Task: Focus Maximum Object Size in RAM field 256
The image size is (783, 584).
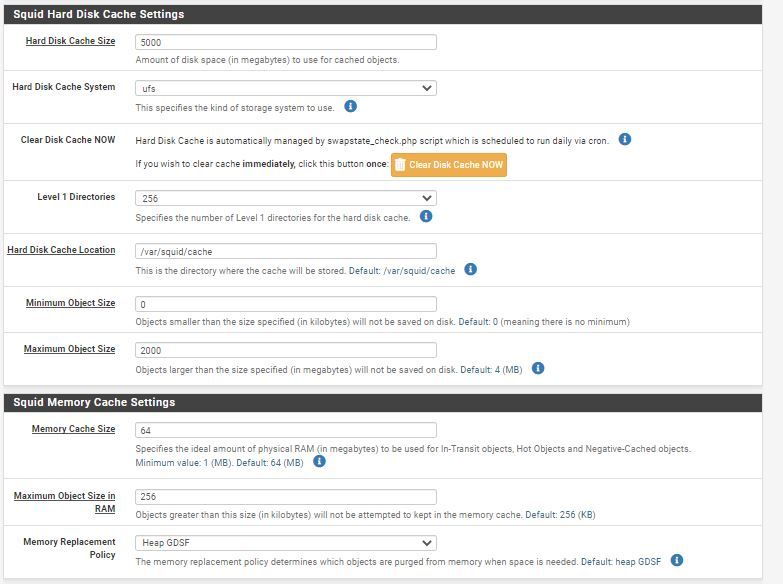Action: click(x=286, y=497)
